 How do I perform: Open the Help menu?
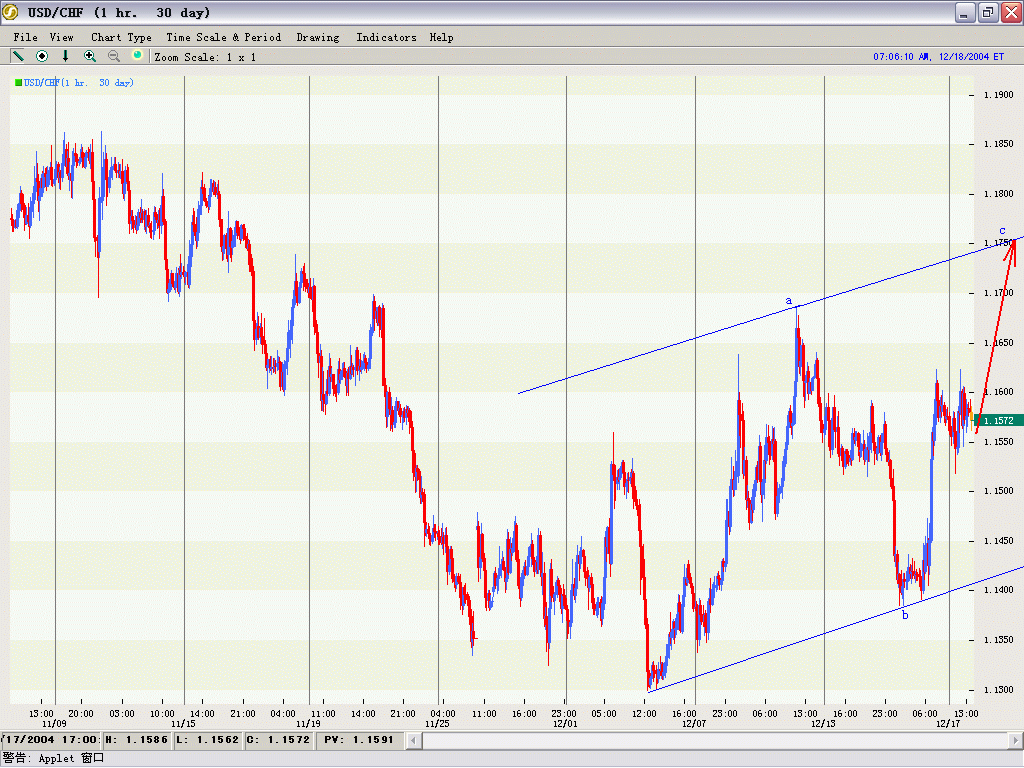tap(441, 37)
